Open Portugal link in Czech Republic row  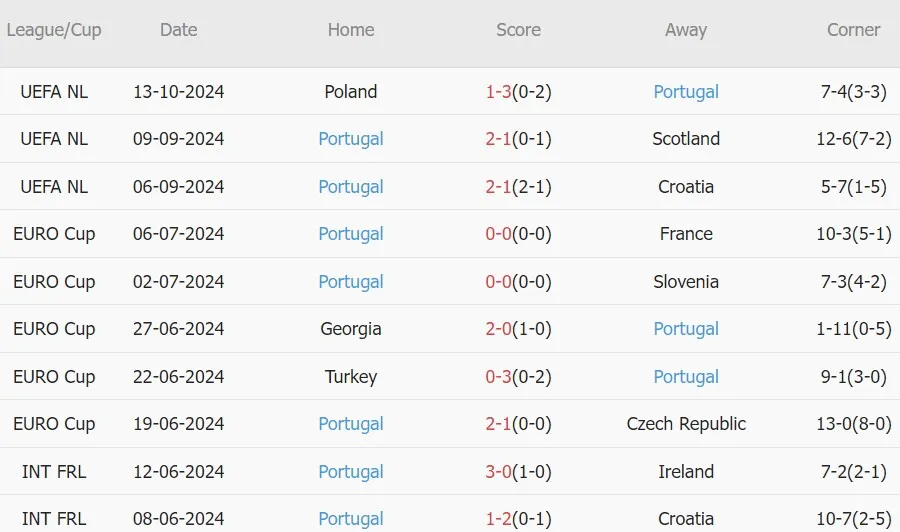[351, 424]
